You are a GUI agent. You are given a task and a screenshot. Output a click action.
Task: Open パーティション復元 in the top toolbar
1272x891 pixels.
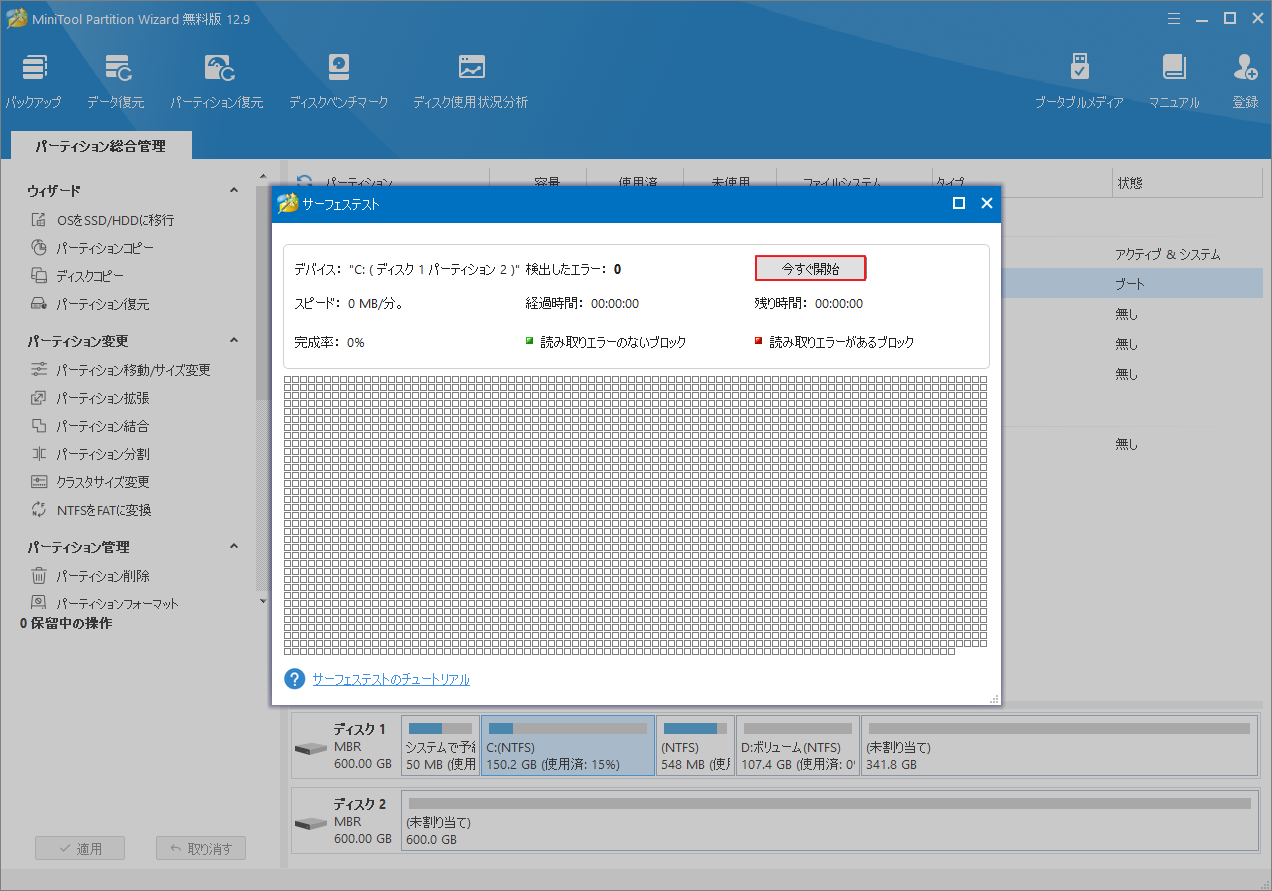tap(216, 81)
